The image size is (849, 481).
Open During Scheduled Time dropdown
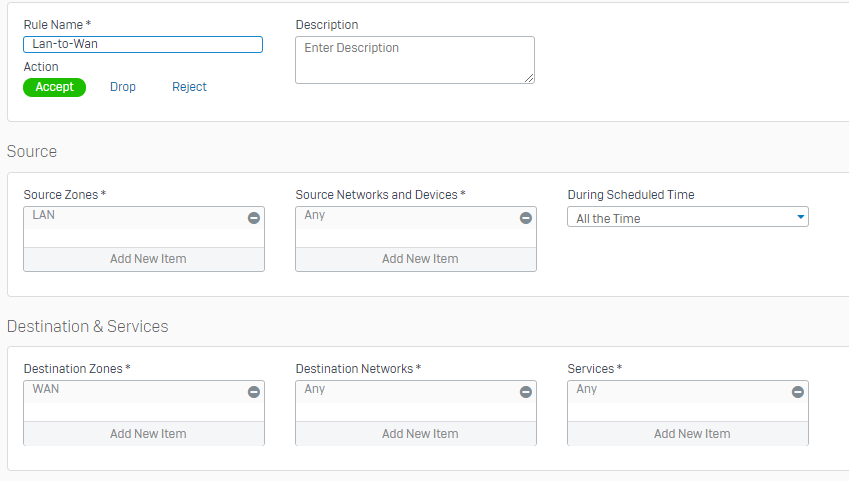(x=687, y=218)
